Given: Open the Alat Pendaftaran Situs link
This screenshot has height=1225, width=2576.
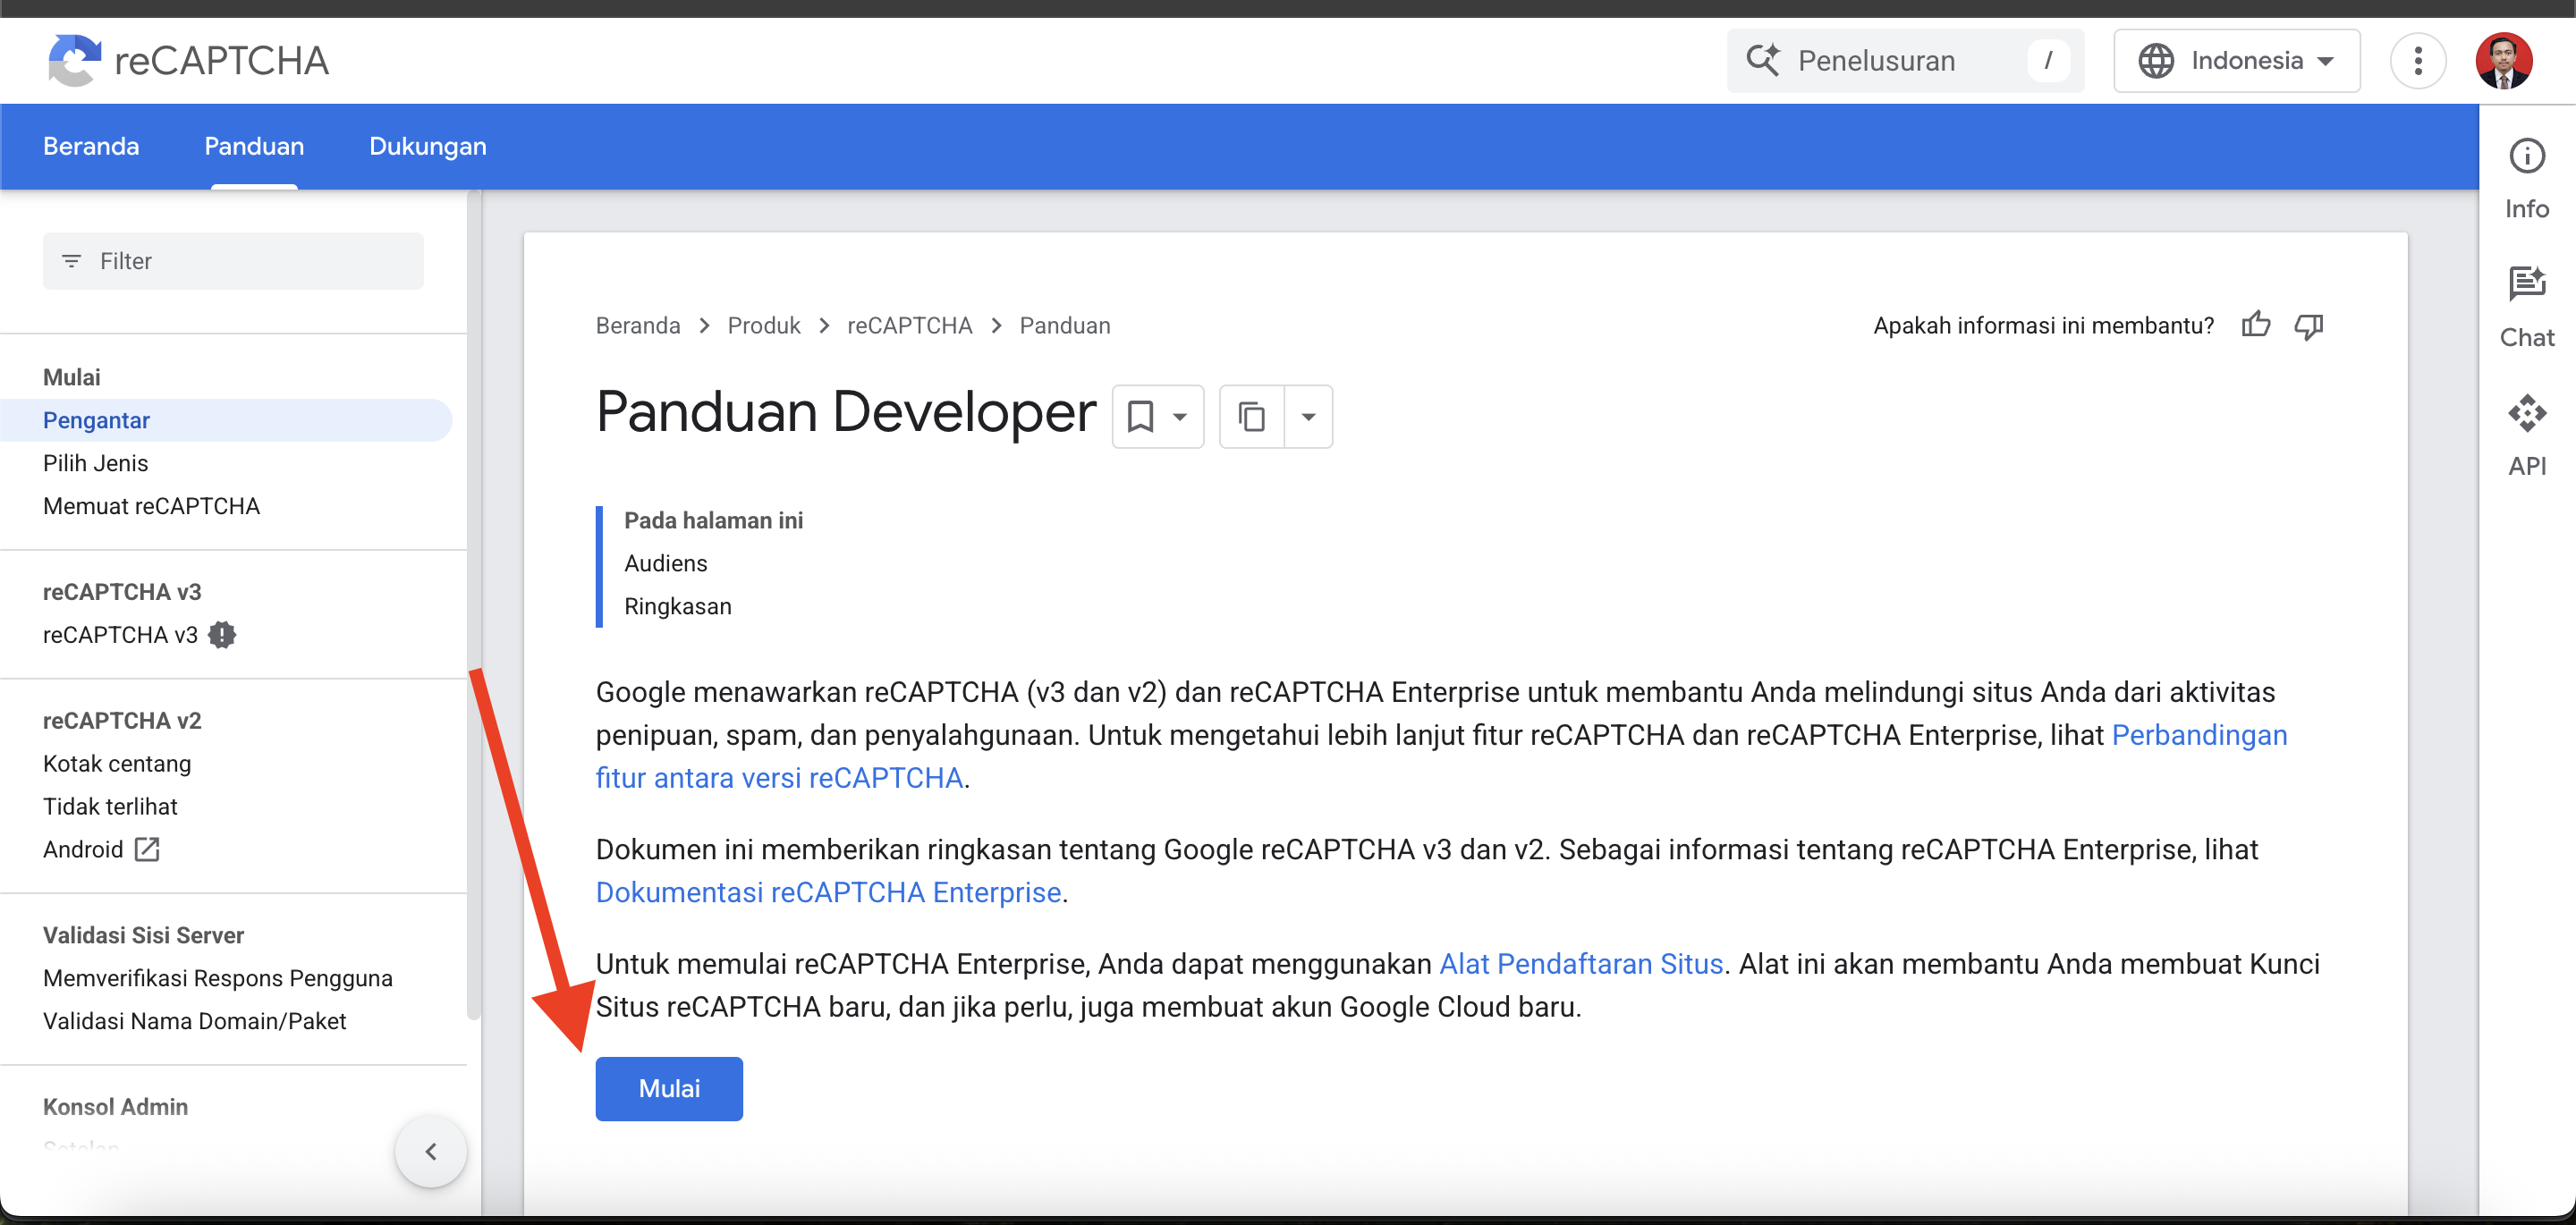Looking at the screenshot, I should pos(1580,963).
